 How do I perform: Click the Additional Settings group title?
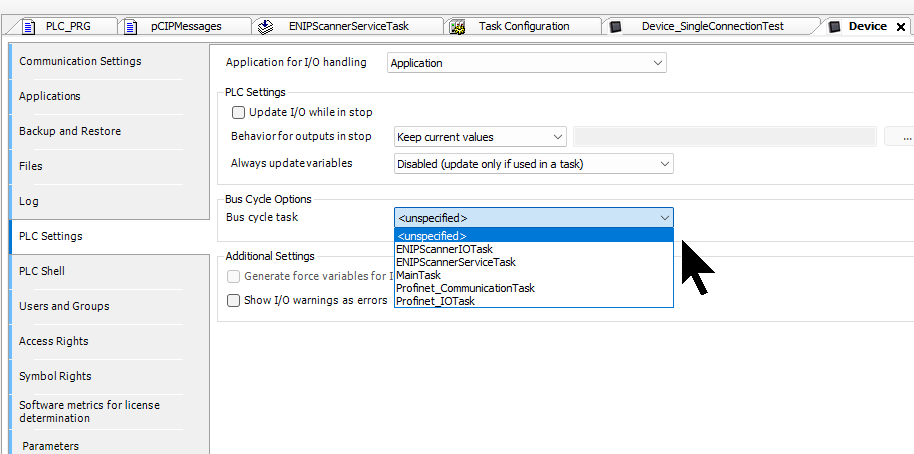(x=270, y=256)
